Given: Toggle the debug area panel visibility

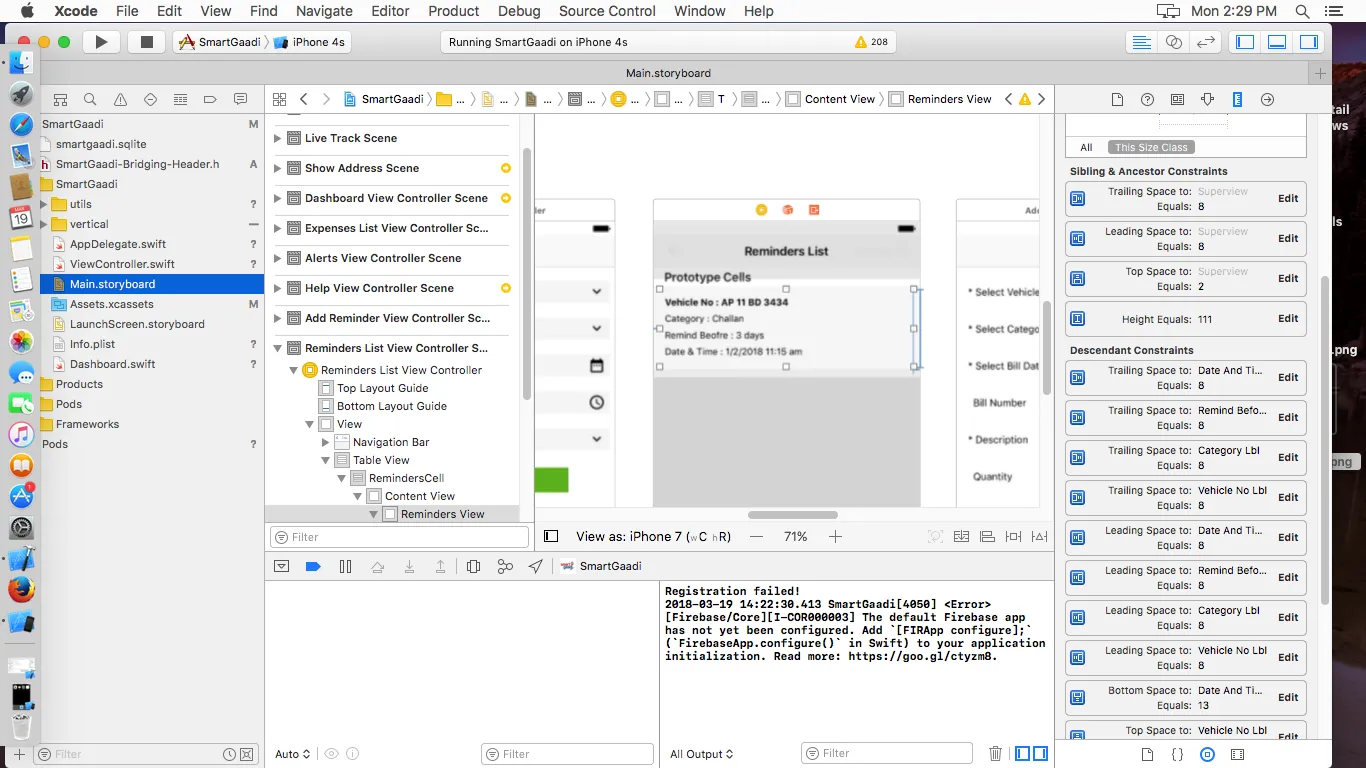Looking at the screenshot, I should coord(1277,42).
